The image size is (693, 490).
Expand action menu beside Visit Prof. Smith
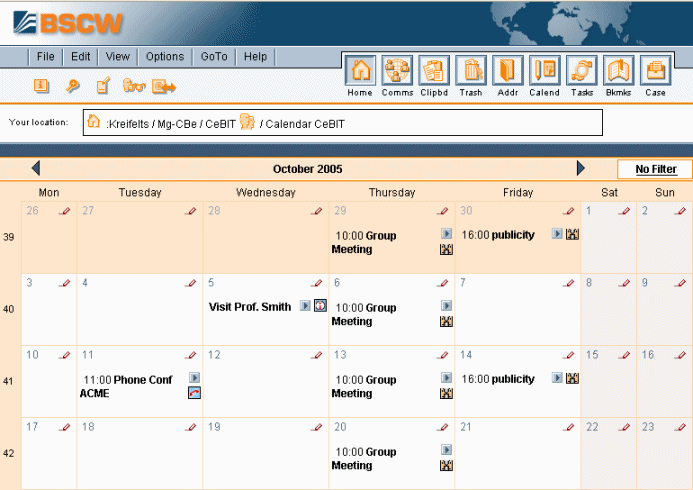(x=305, y=306)
